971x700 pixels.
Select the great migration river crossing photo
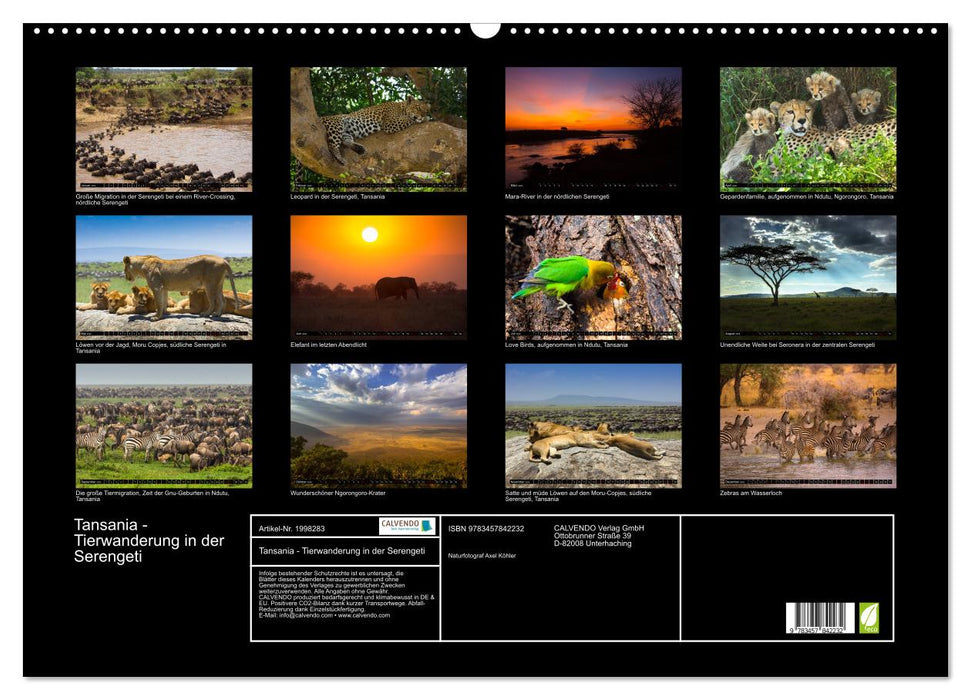(x=163, y=128)
